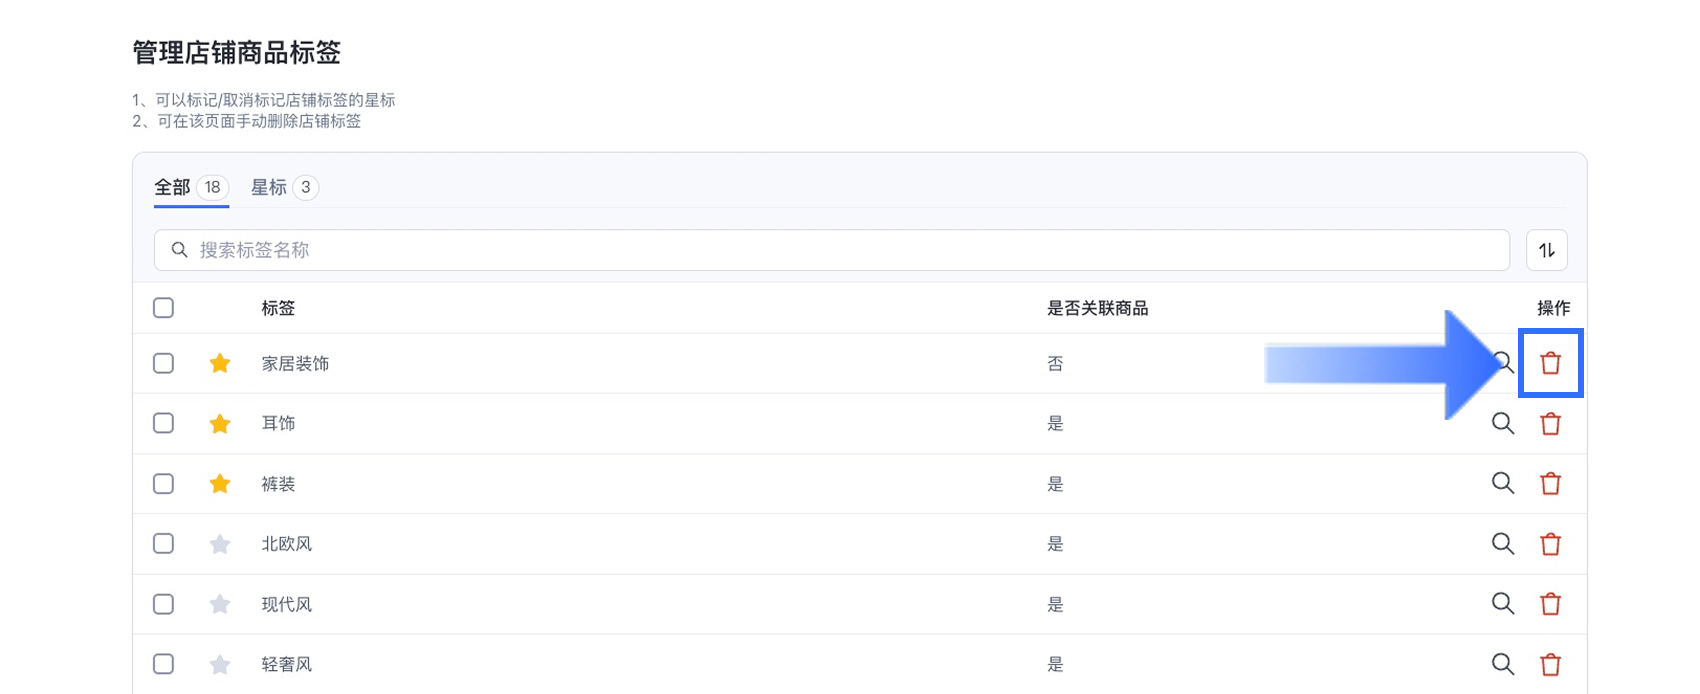Screen dimensions: 1700x694
Task: Delete the 裤装 tag
Action: click(1550, 484)
